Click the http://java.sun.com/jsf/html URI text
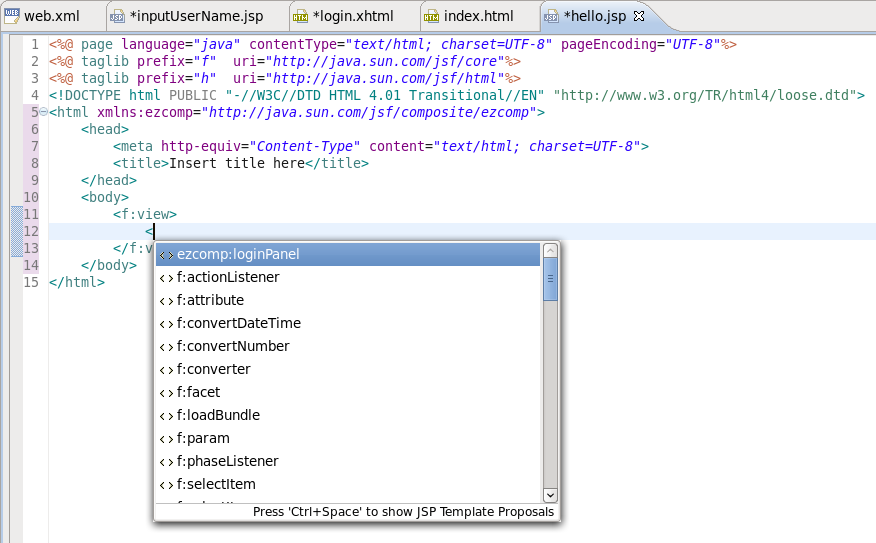Screen dimensions: 876x543 [385, 78]
